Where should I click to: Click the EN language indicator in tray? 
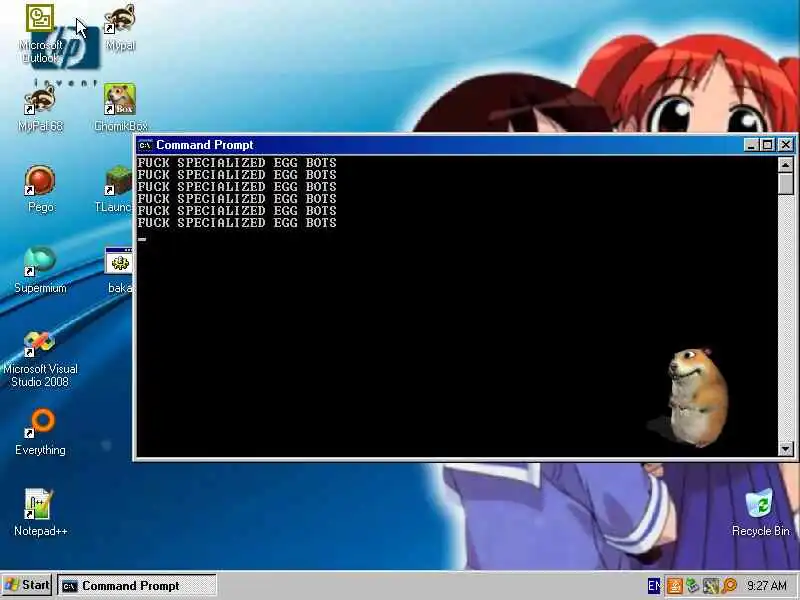(x=654, y=585)
